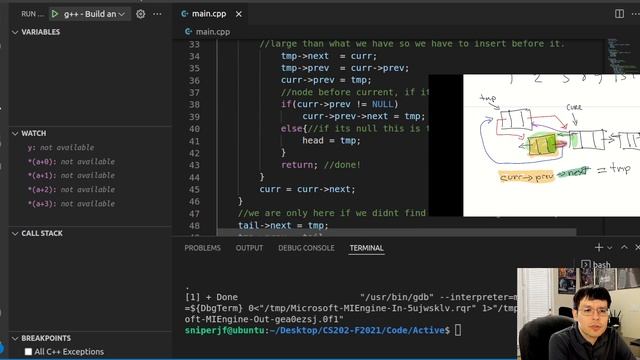The image size is (640, 360).
Task: Open editor more actions ellipsis
Action: [636, 13]
